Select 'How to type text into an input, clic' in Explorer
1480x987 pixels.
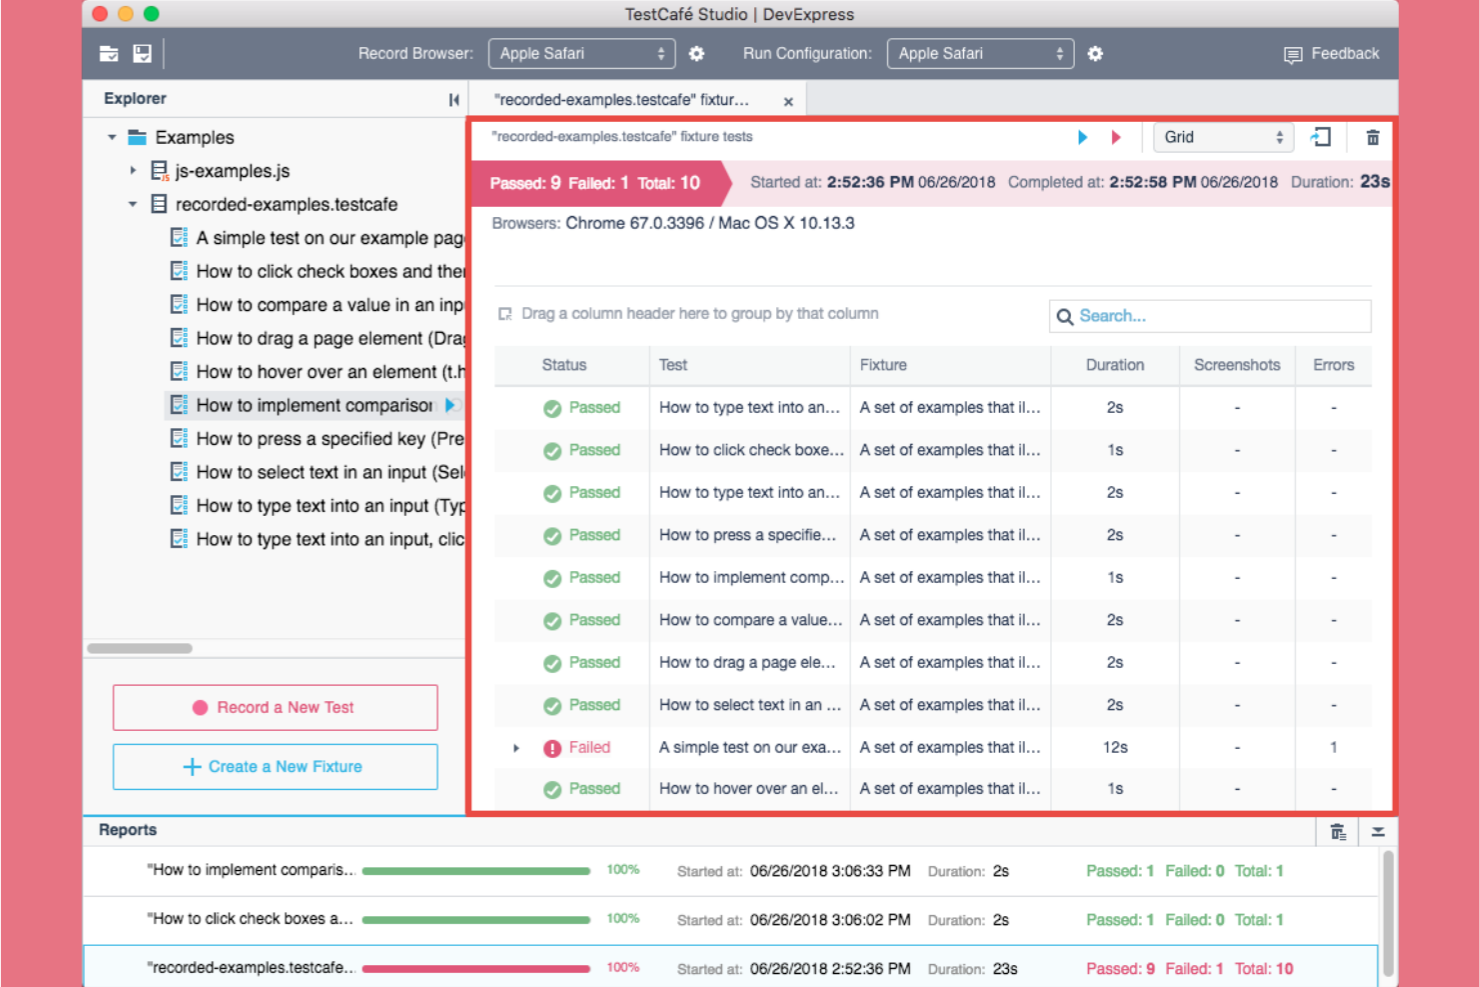pos(318,539)
